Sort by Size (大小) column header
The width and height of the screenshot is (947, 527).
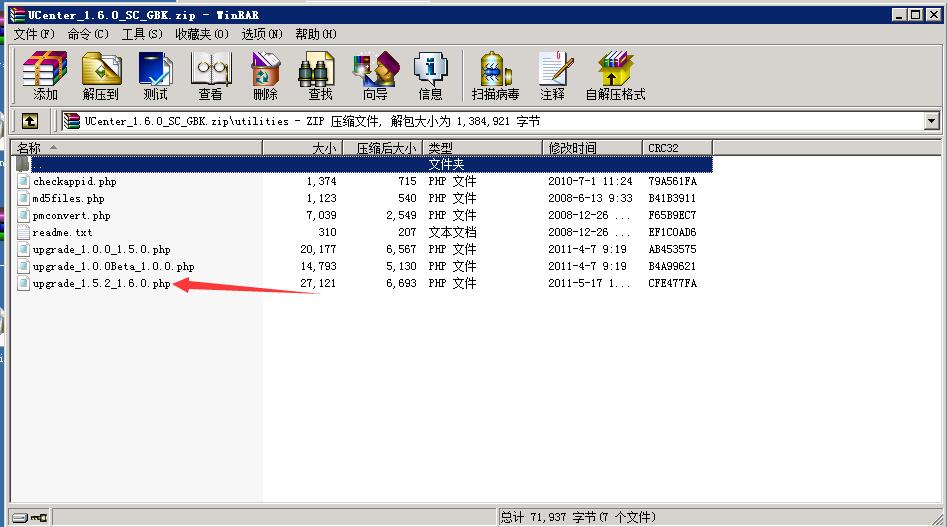(303, 148)
